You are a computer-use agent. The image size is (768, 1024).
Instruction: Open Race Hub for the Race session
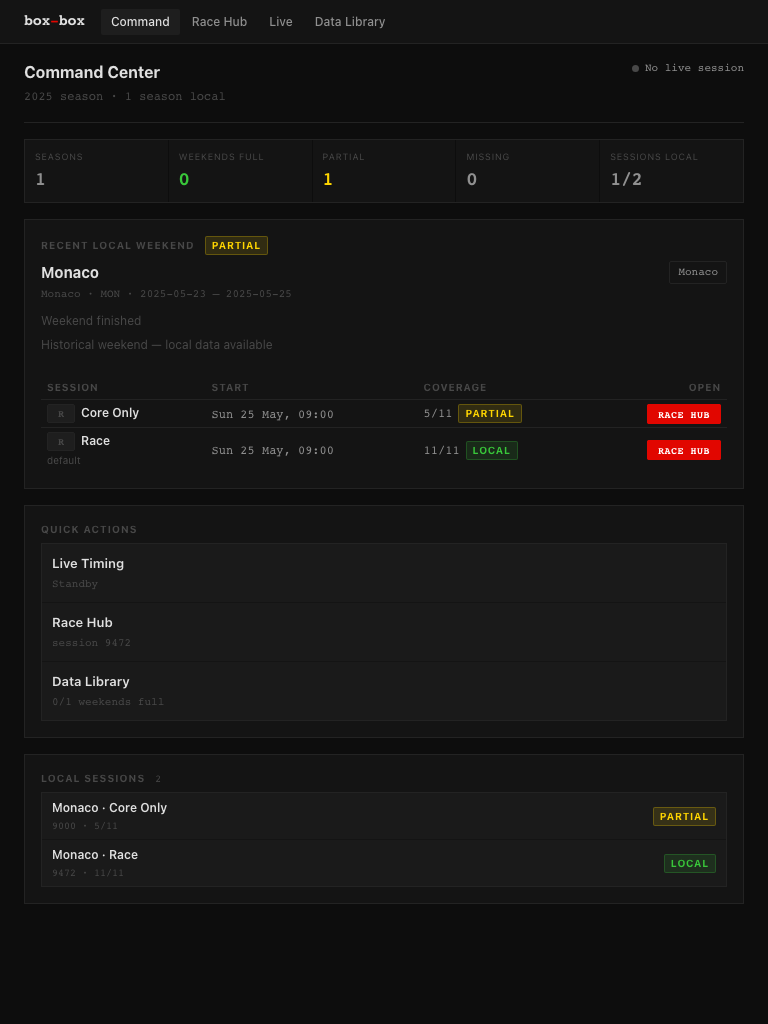click(684, 450)
